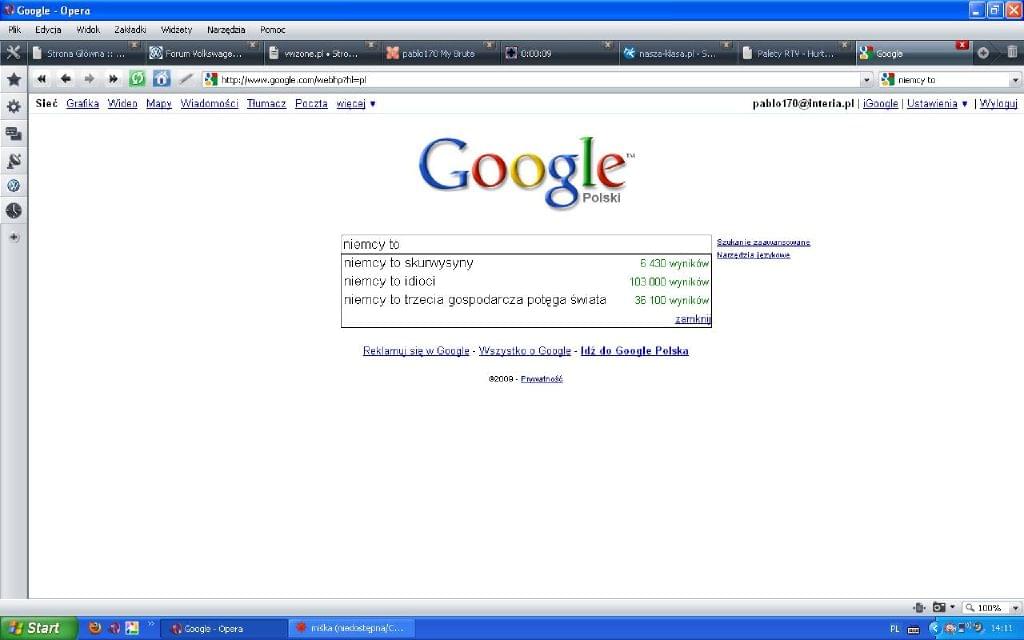
Task: Open closed tabs trash can
Action: [1012, 52]
